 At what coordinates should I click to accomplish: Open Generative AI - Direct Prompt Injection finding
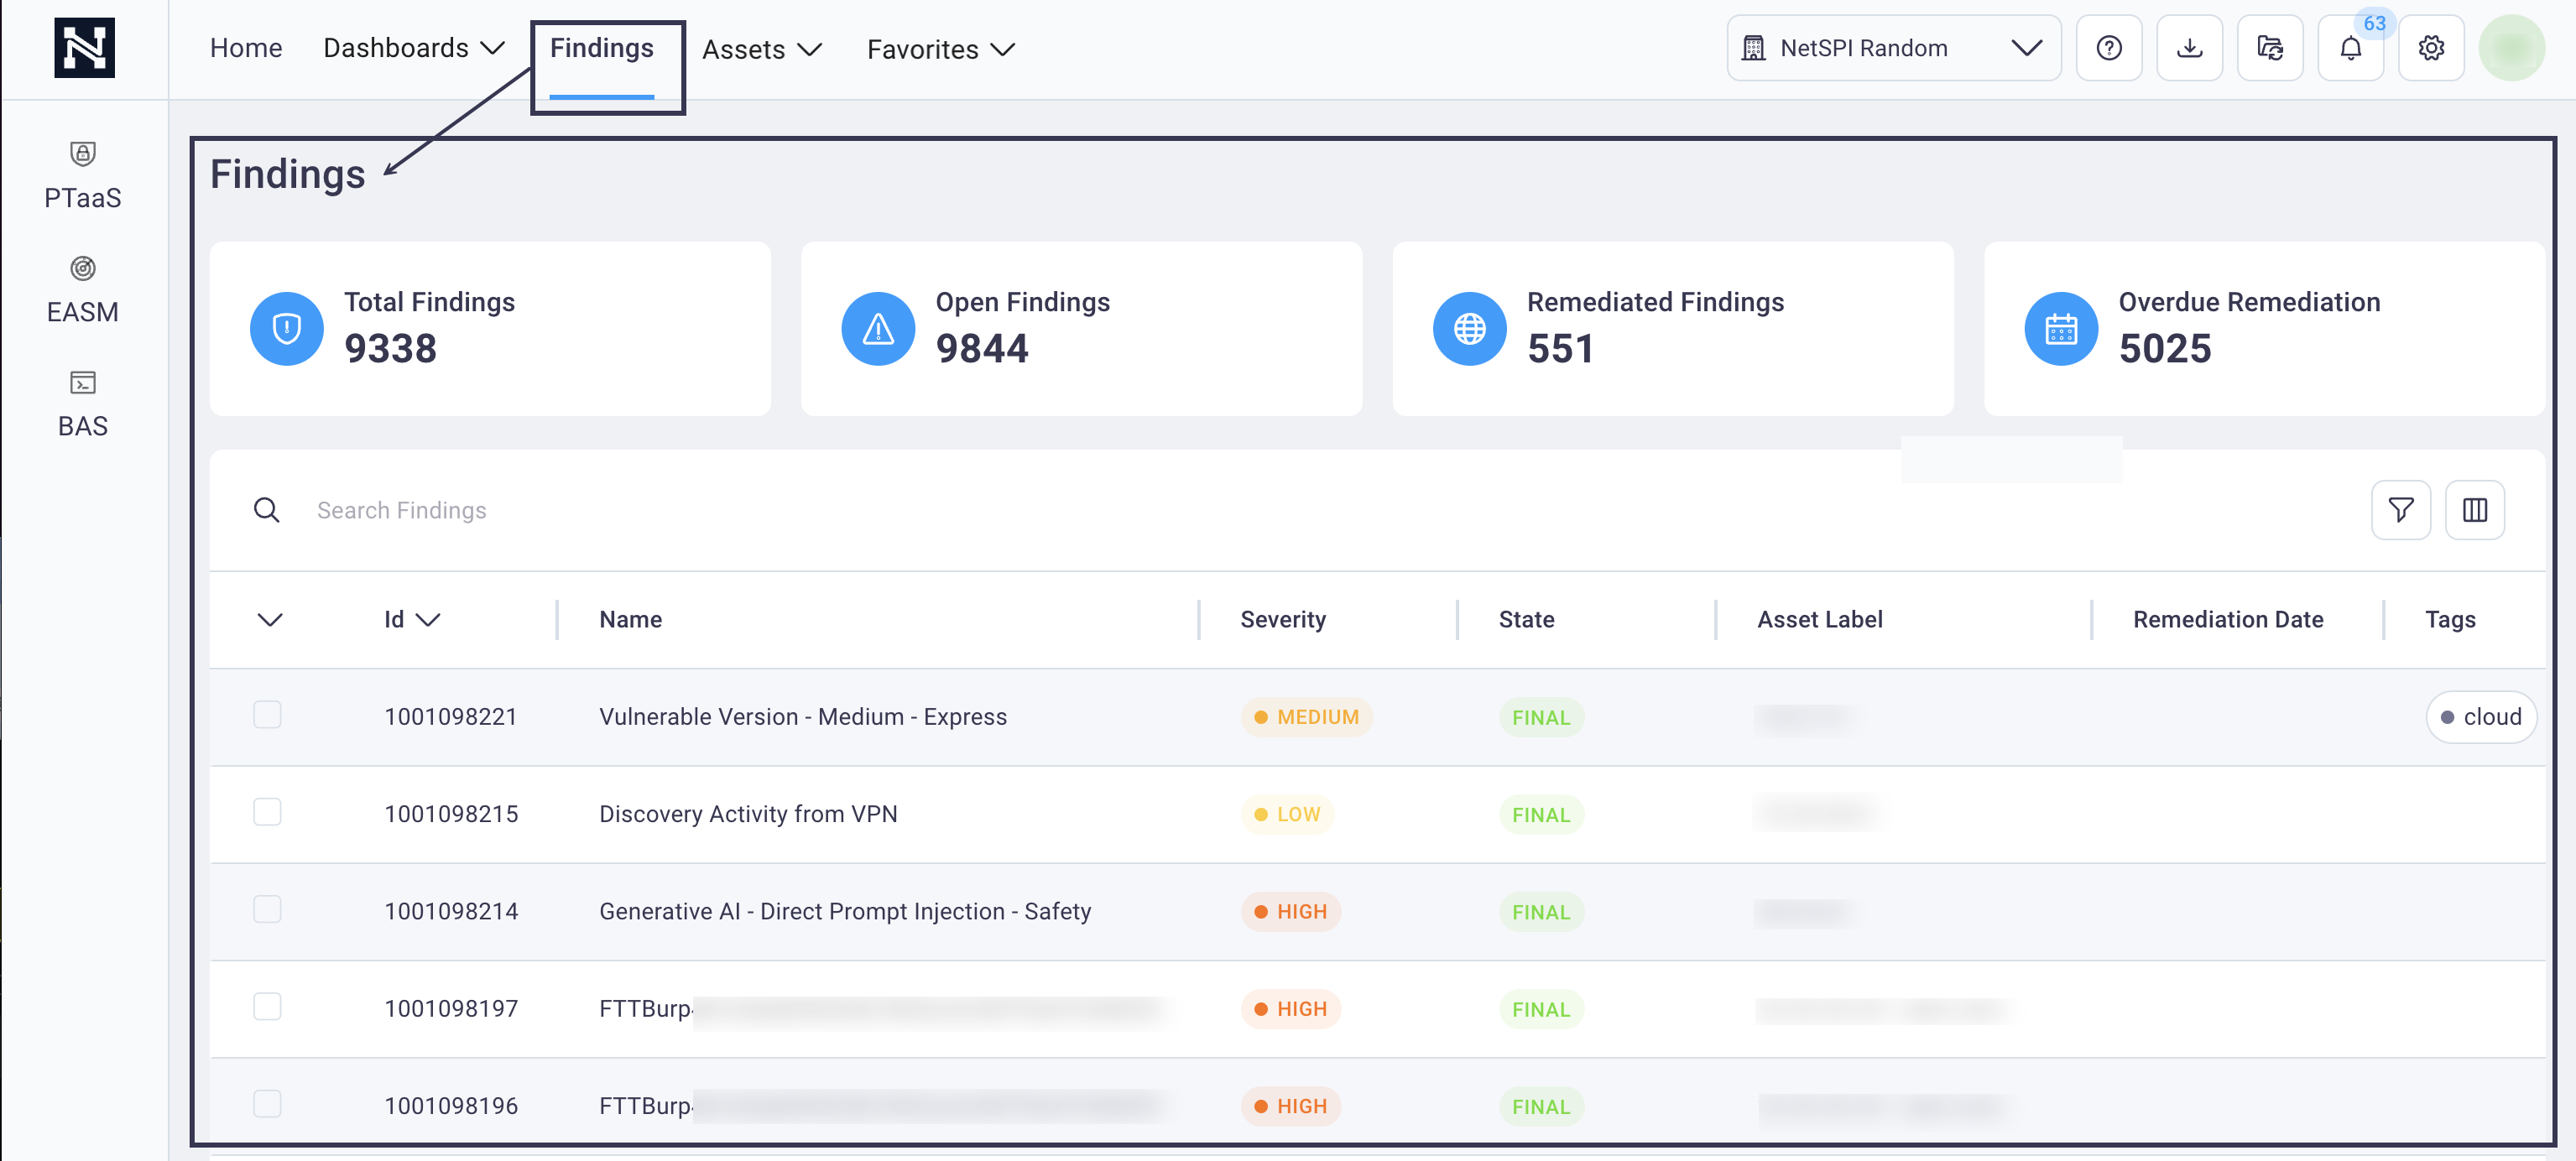(x=845, y=911)
